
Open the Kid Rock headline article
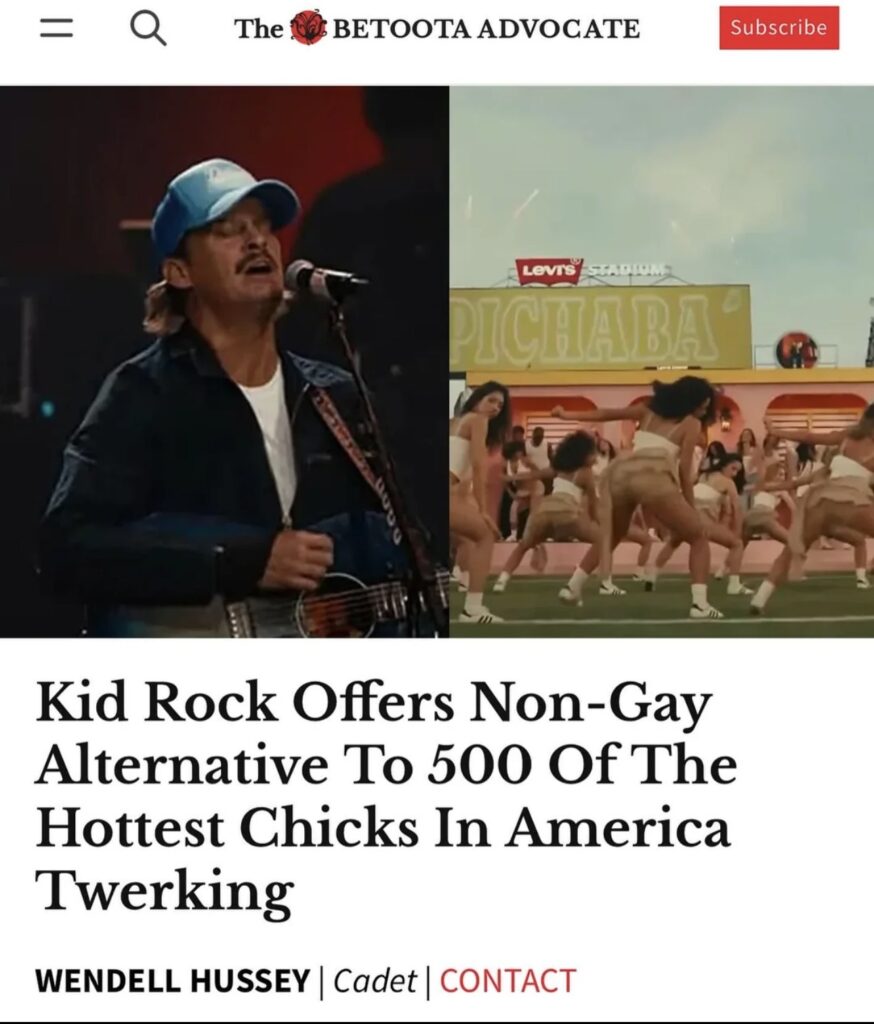[x=385, y=797]
